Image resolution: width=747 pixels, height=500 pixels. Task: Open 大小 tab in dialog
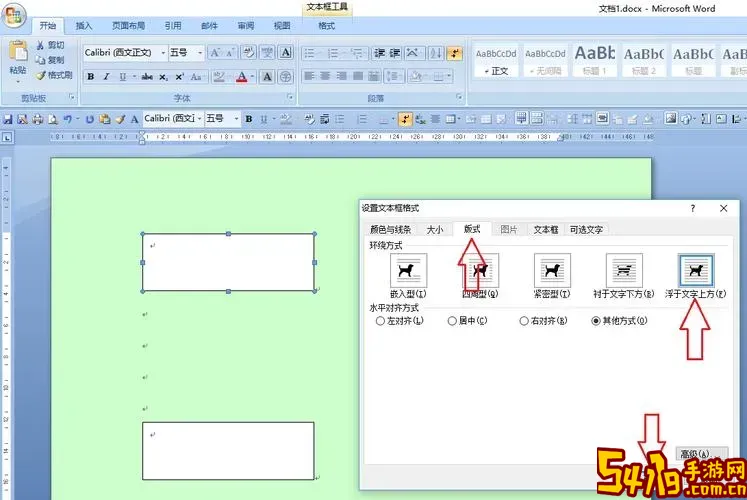434,230
